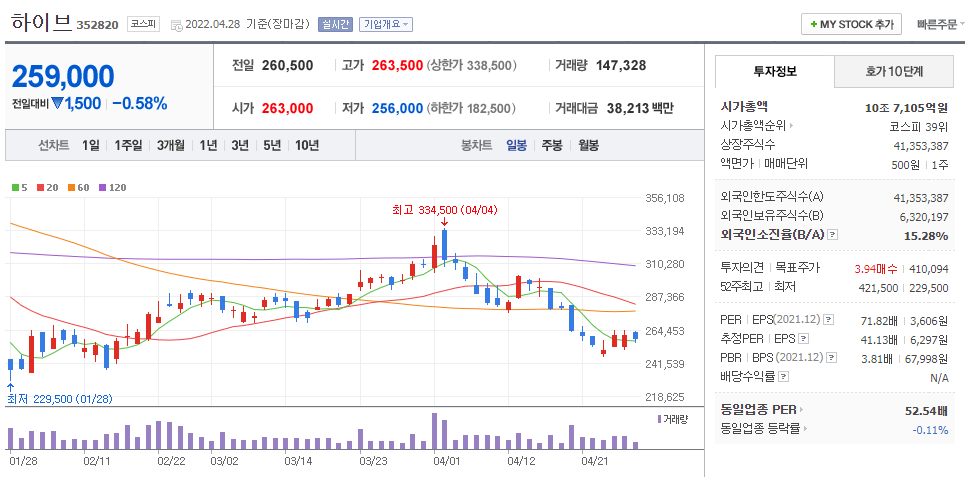Screen dimensions: 971x477
Task: Click the 04/01 date label on chart axis
Action: [446, 462]
